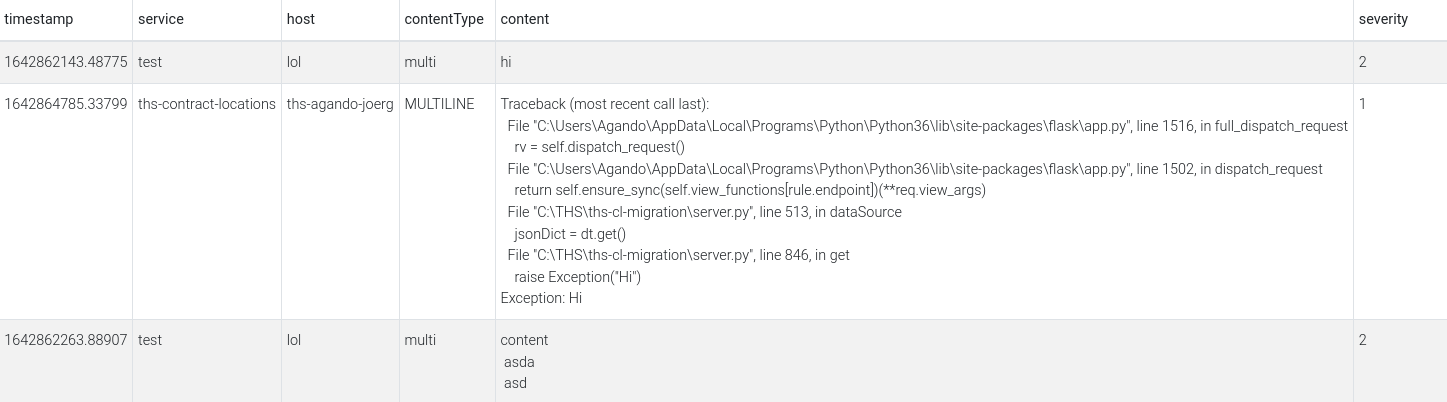Image resolution: width=1447 pixels, height=402 pixels.
Task: Click the Traceback first line text
Action: pos(604,104)
